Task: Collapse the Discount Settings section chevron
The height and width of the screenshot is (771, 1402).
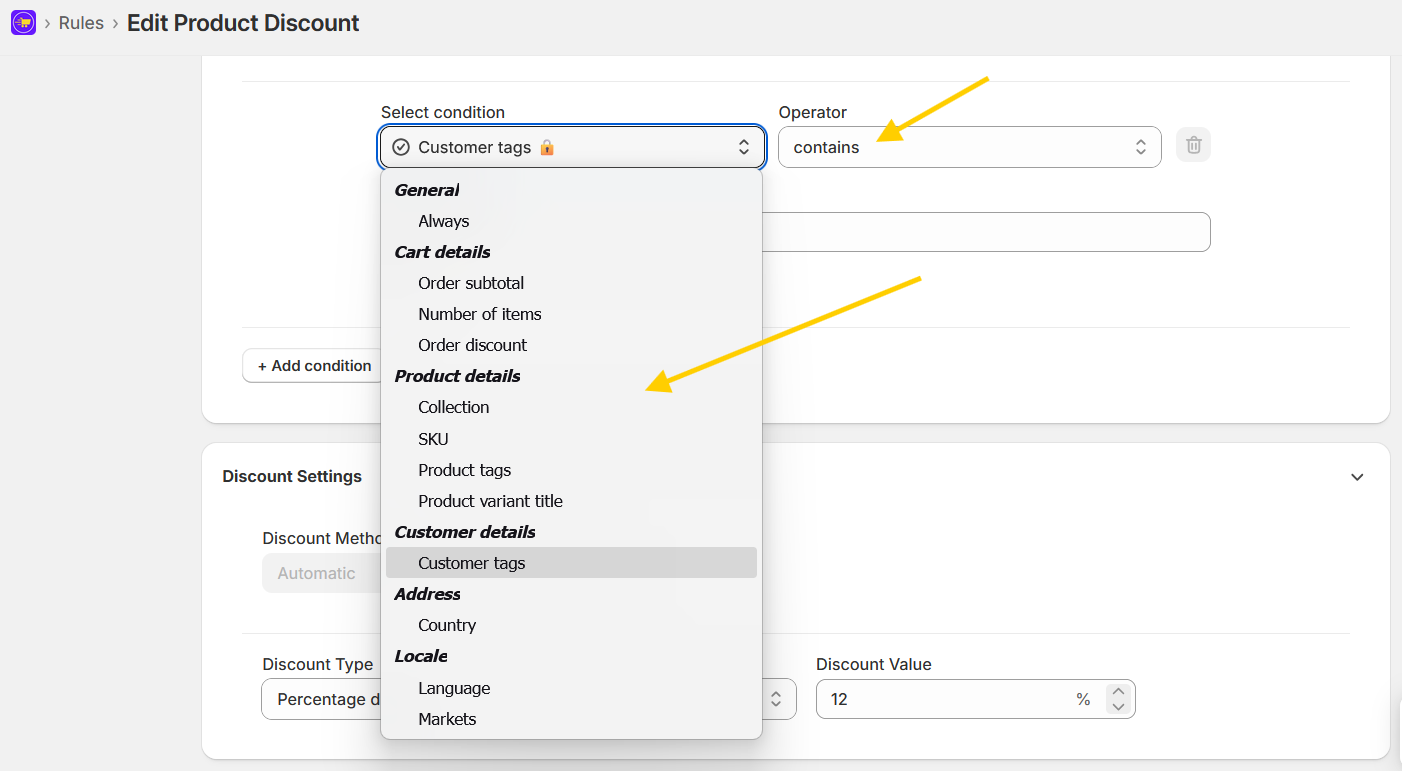Action: point(1356,477)
